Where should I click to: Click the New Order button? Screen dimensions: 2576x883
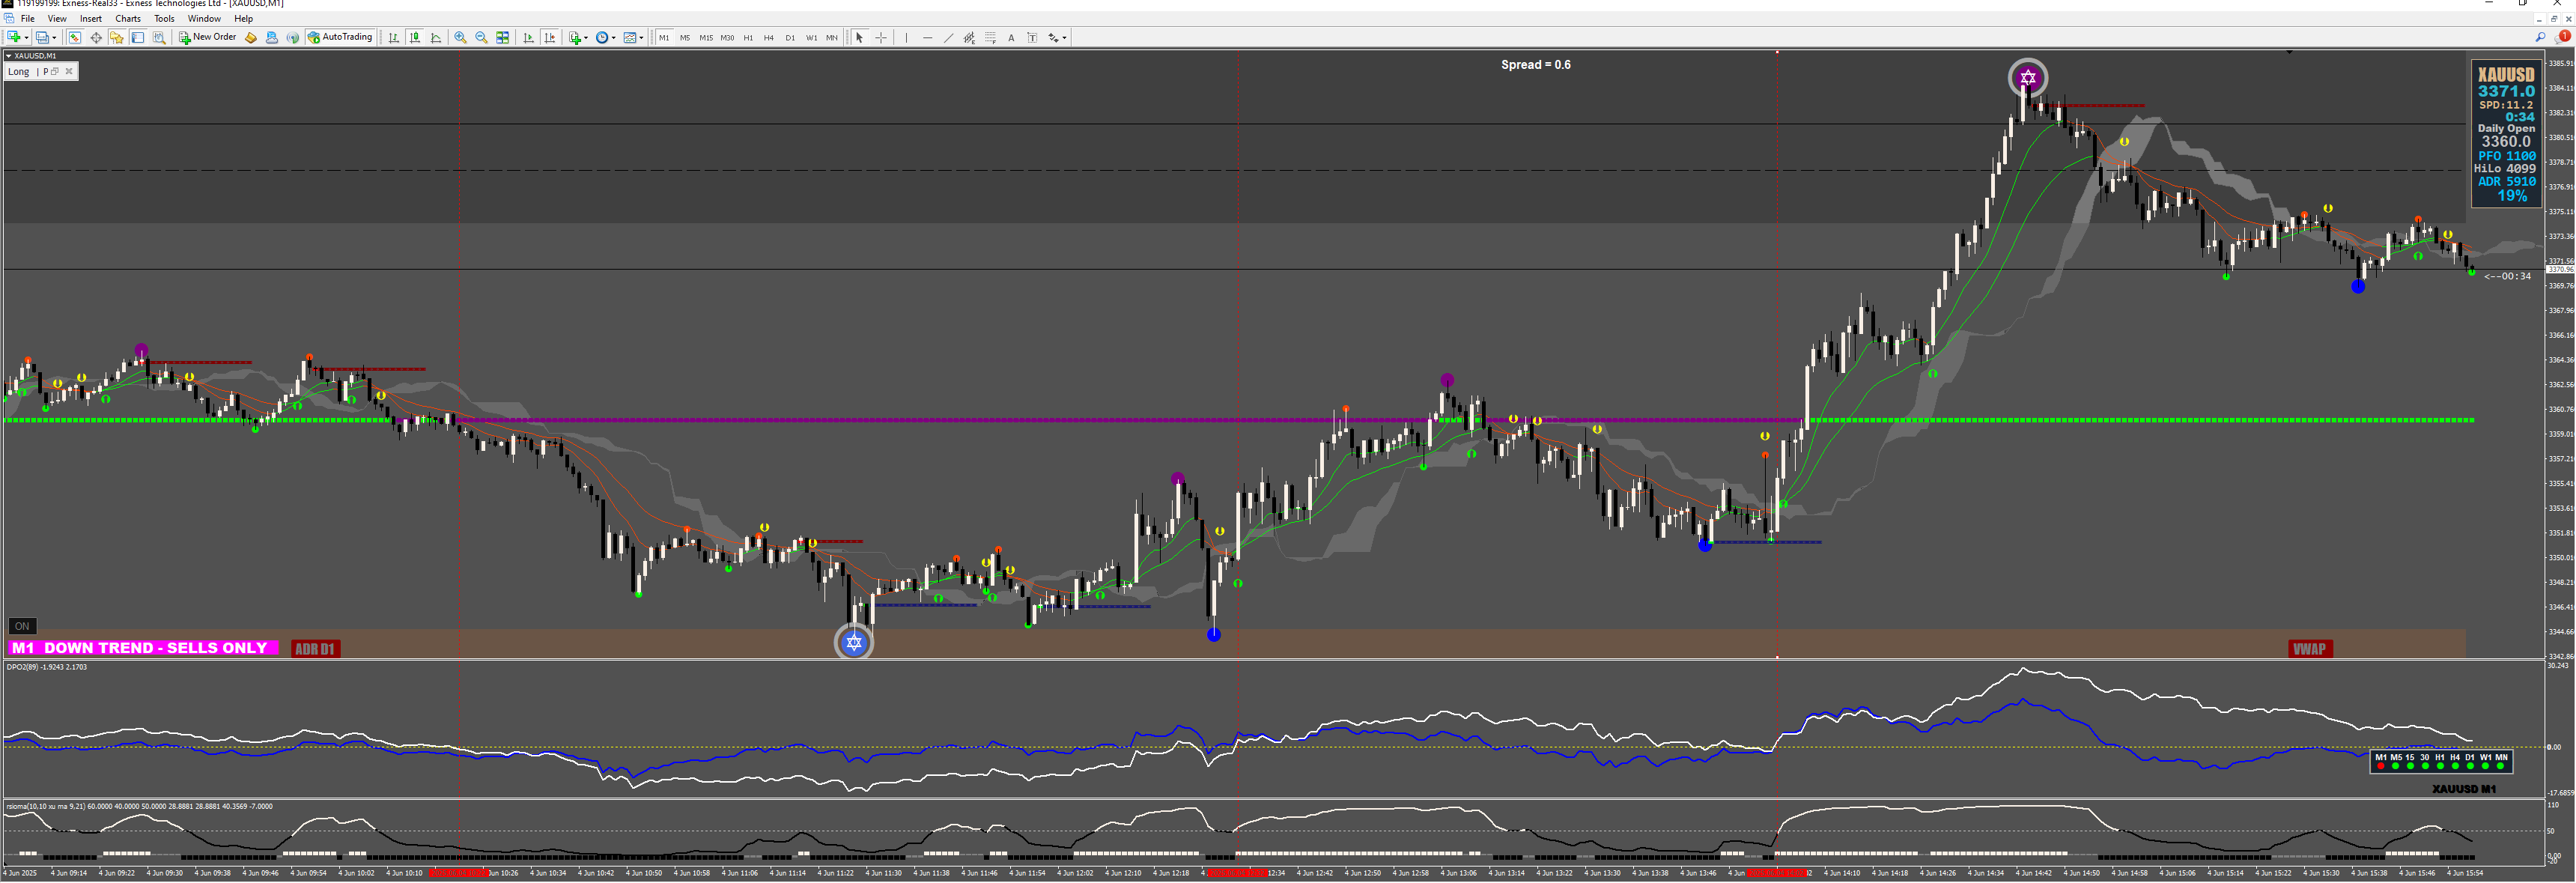(x=207, y=37)
